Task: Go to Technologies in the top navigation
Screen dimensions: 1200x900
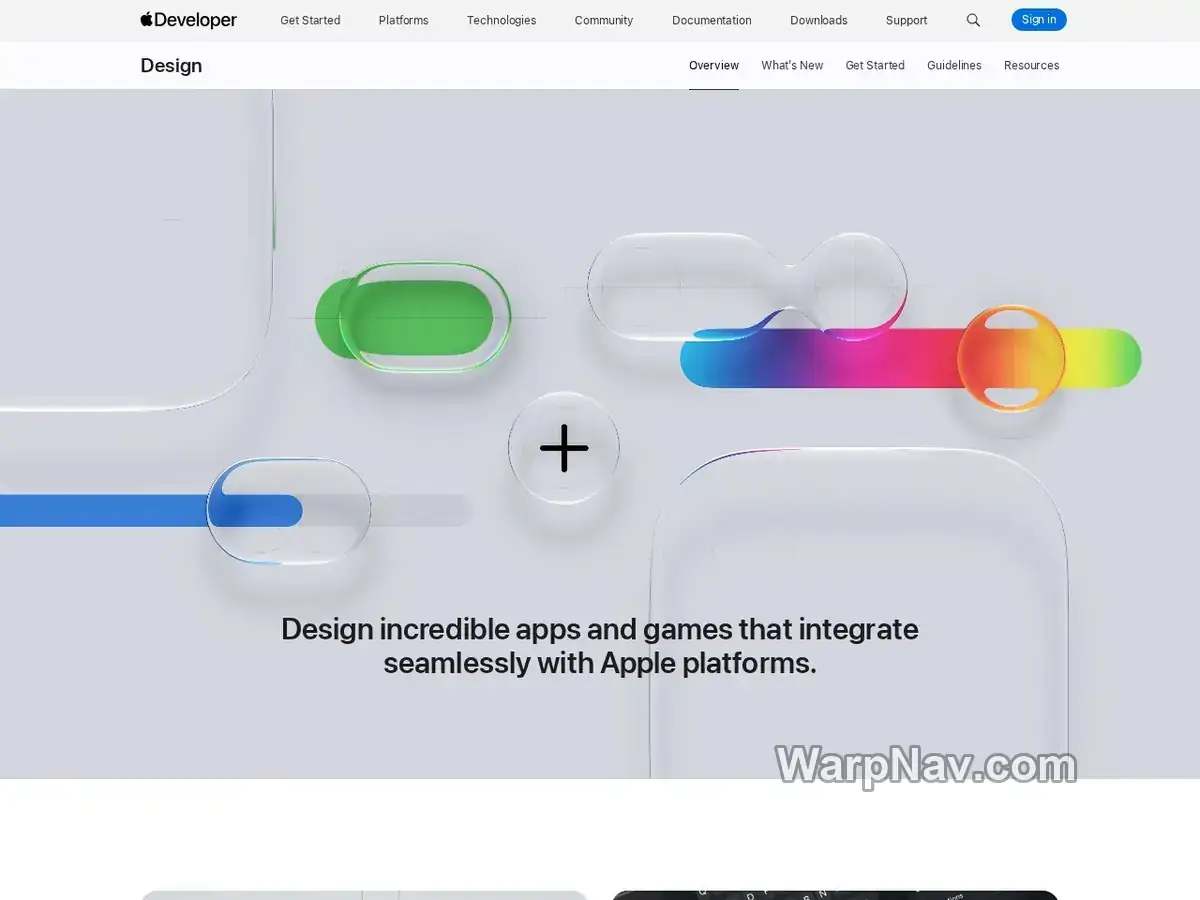Action: click(x=501, y=20)
